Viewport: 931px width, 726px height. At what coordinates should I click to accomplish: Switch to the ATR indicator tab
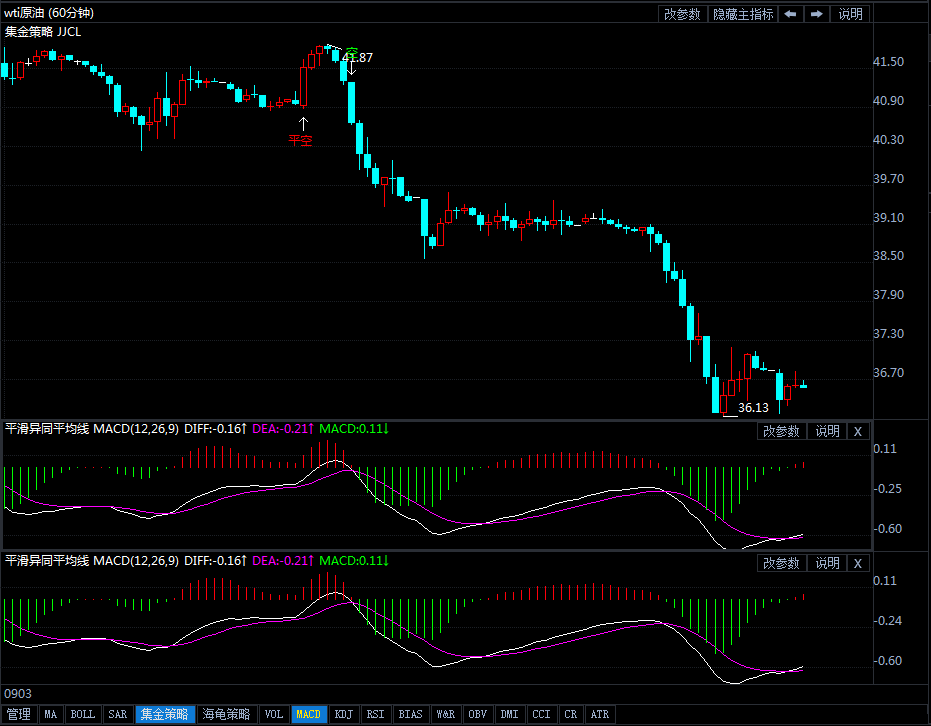coord(599,714)
